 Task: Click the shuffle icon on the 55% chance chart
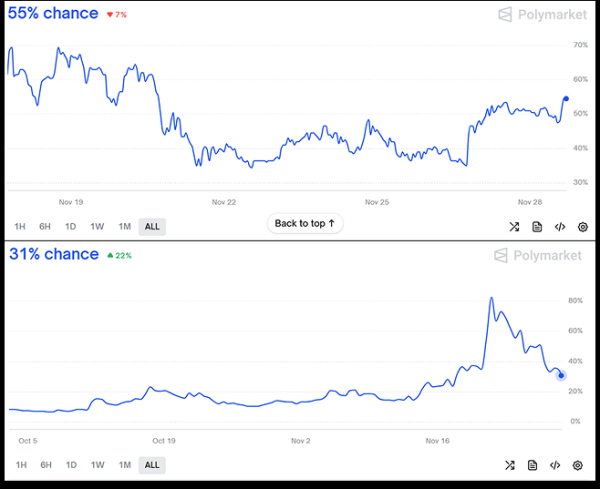pyautogui.click(x=514, y=227)
